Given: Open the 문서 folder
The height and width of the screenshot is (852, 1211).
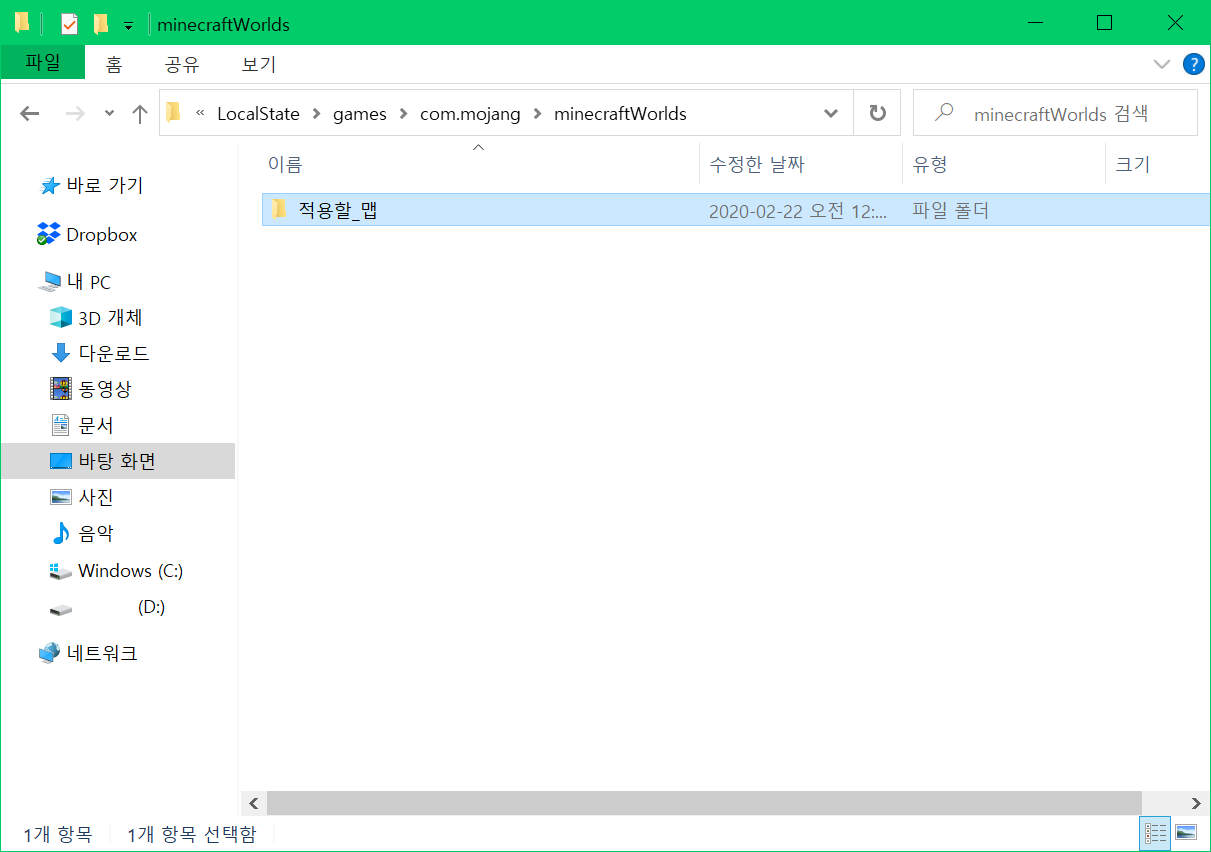Looking at the screenshot, I should [x=96, y=425].
